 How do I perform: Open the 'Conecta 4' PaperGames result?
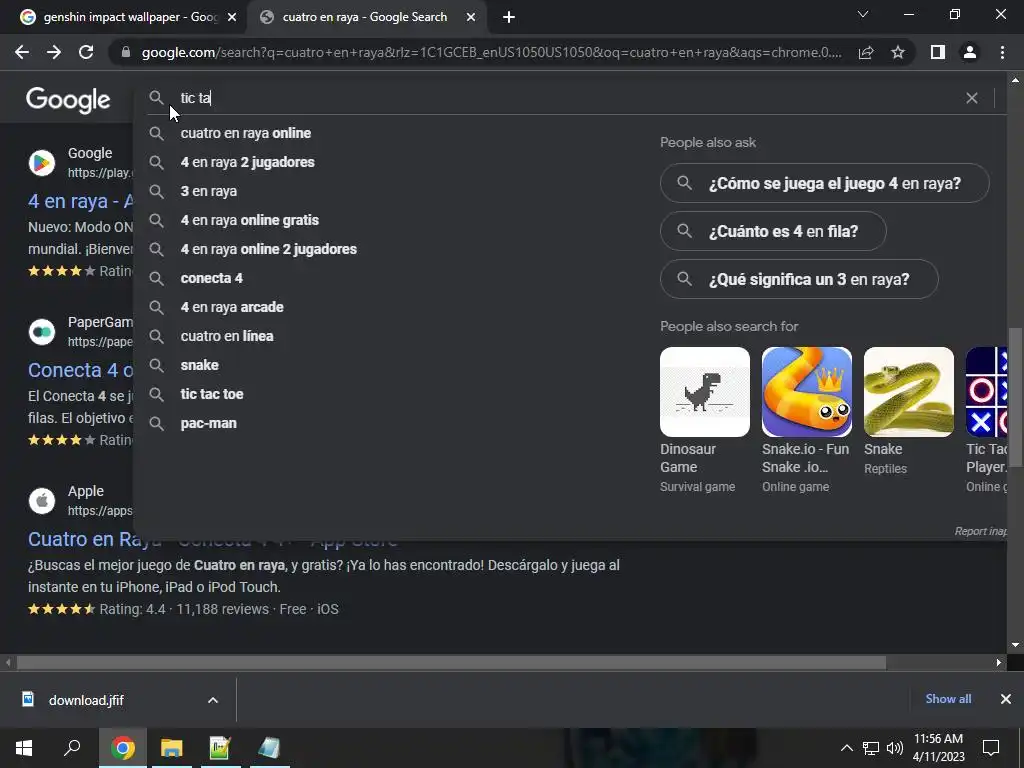tap(80, 370)
